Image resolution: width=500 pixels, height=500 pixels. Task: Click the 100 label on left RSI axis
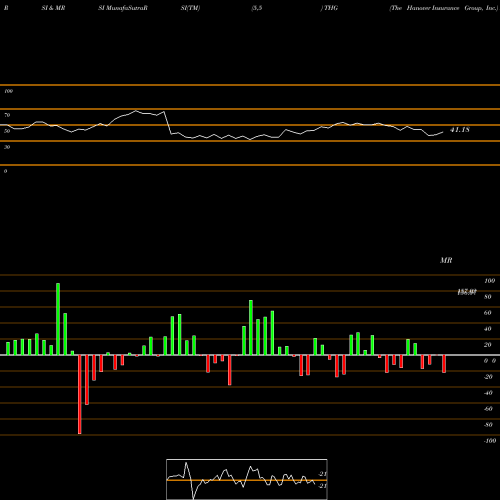(x=8, y=91)
